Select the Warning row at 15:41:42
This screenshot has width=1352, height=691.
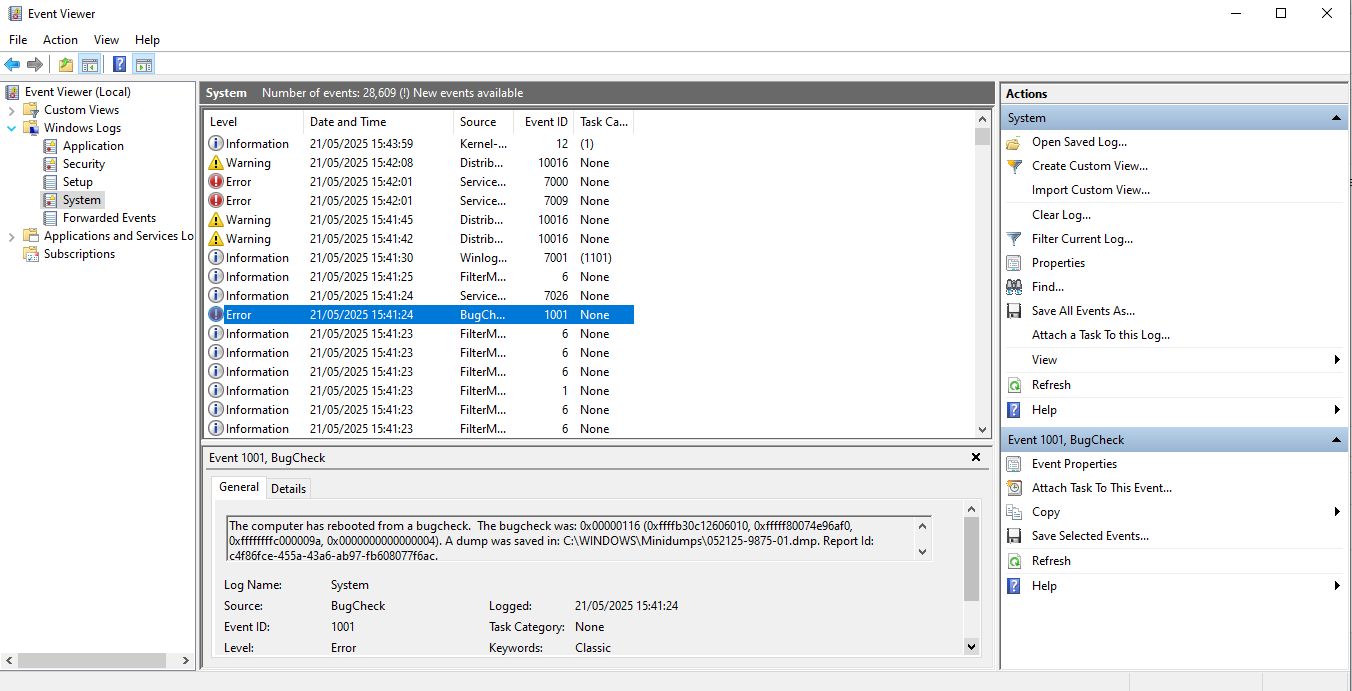point(419,239)
